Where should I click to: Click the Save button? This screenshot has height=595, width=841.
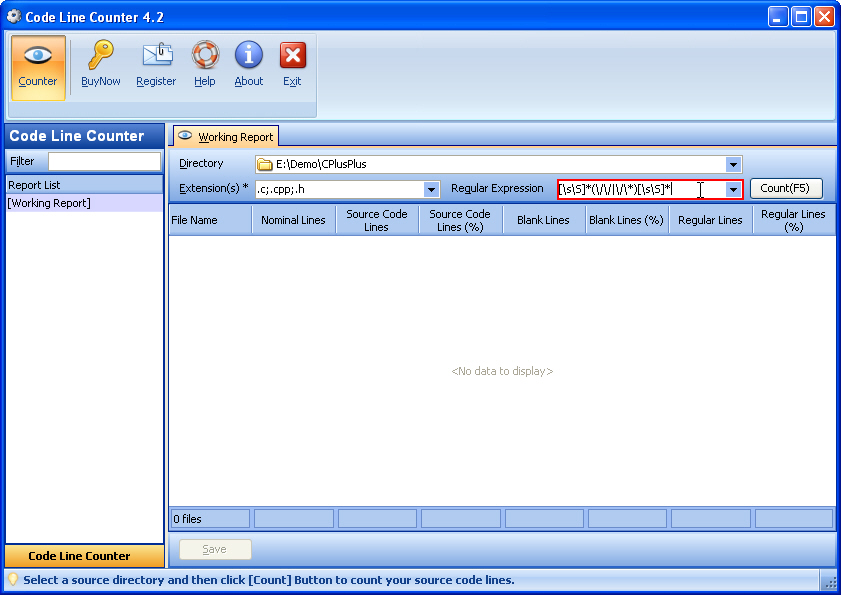tap(215, 549)
